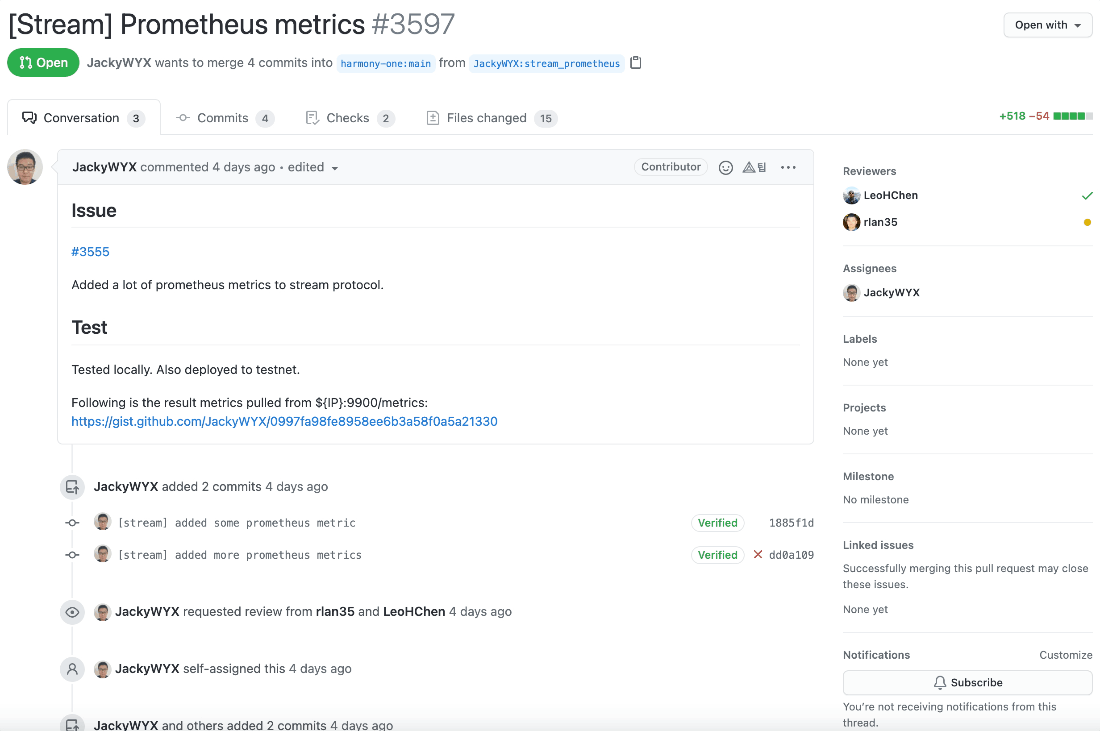Open the gist.github.com metrics link
1100x731 pixels.
(284, 422)
